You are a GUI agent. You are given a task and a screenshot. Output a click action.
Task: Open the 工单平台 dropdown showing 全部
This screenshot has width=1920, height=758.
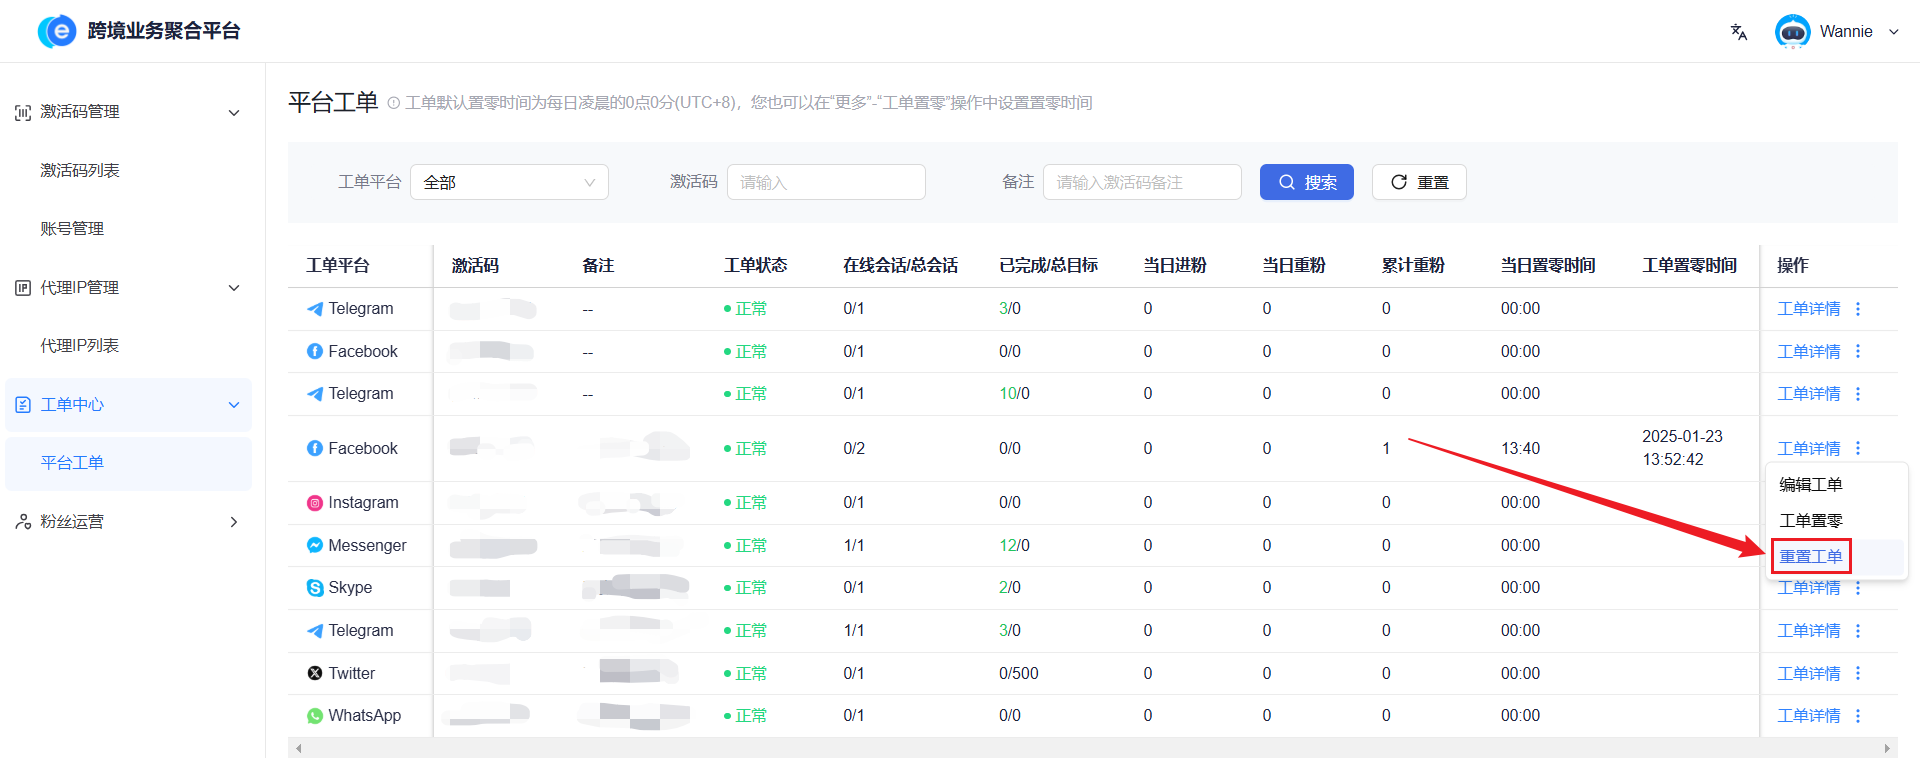(509, 182)
